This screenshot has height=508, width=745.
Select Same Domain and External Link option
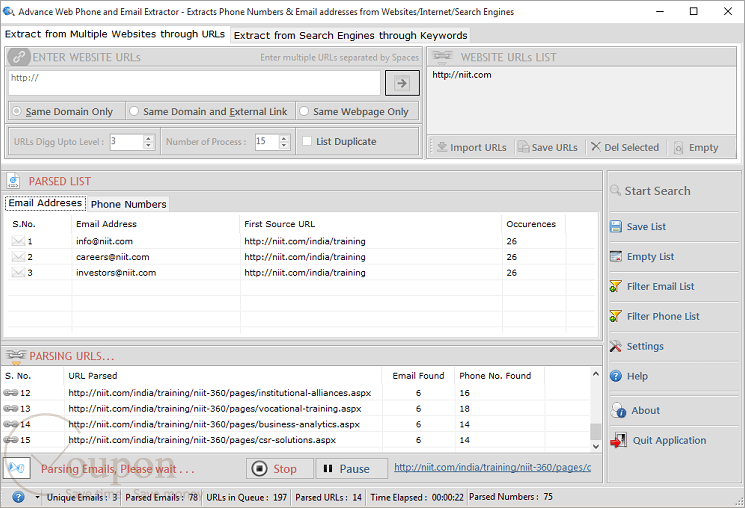134,111
